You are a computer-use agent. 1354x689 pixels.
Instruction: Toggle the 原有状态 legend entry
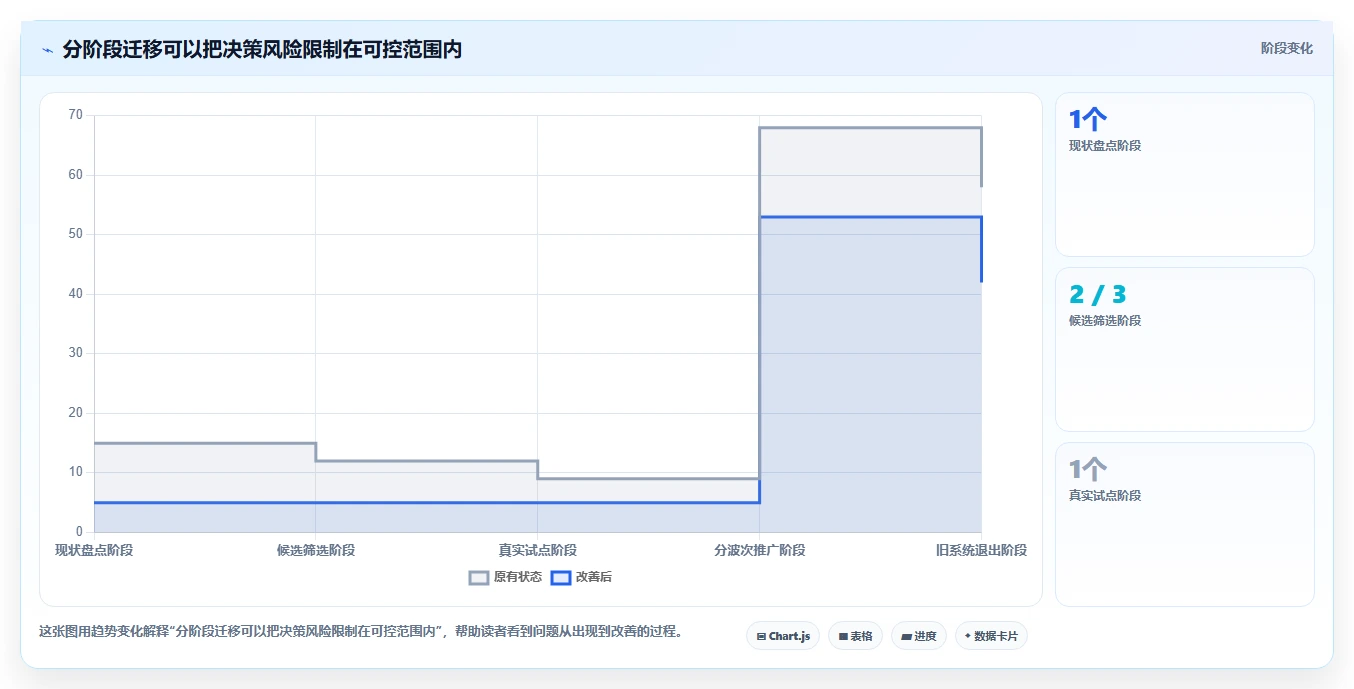(x=506, y=577)
